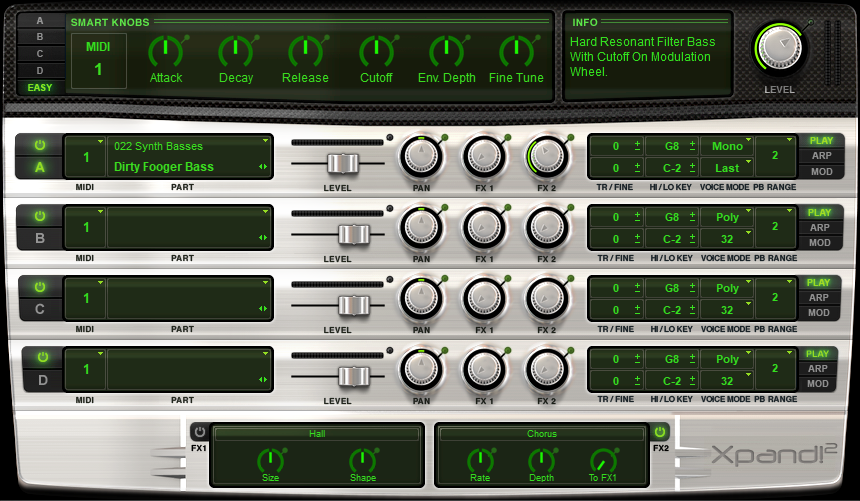Click the PAN knob of part C
Screen dimensions: 860x501
click(x=421, y=299)
